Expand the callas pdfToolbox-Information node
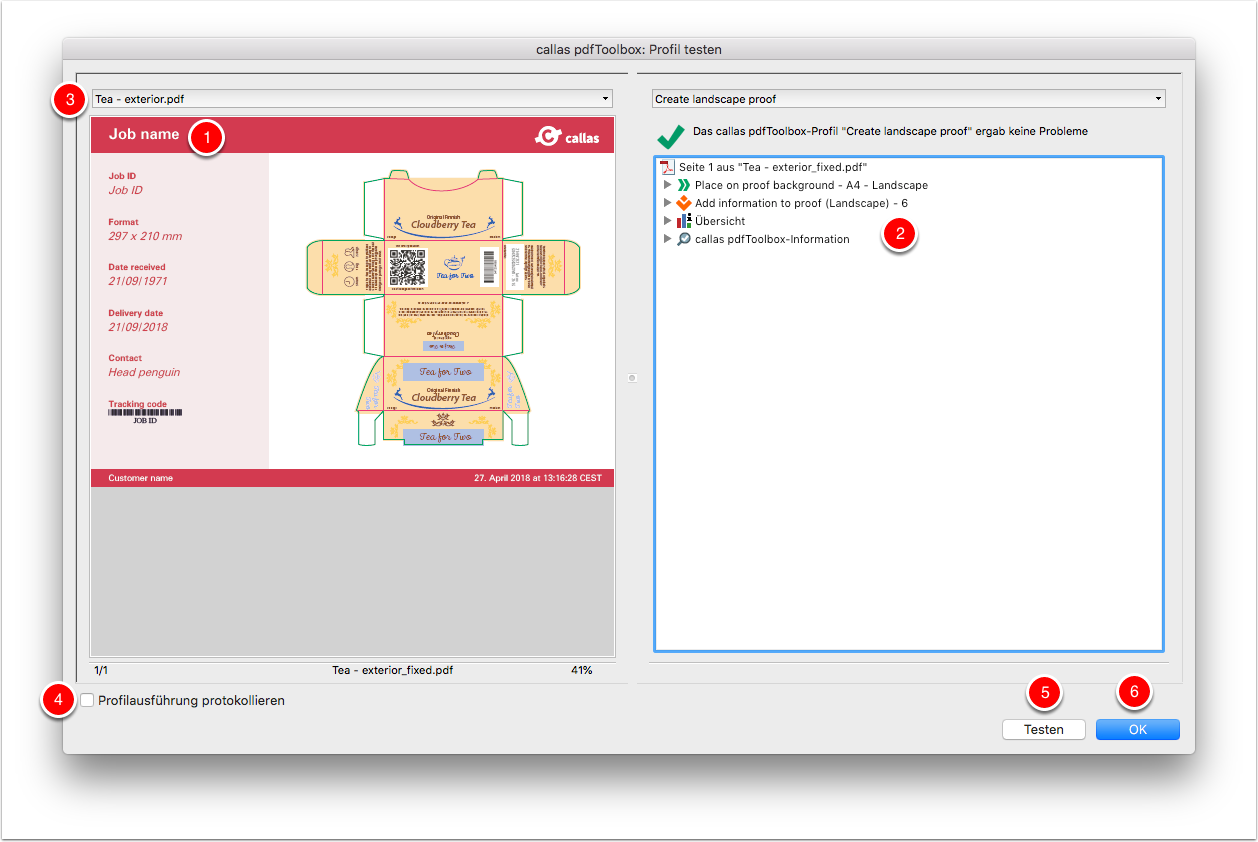Screen dimensions: 1258x842 (x=667, y=239)
